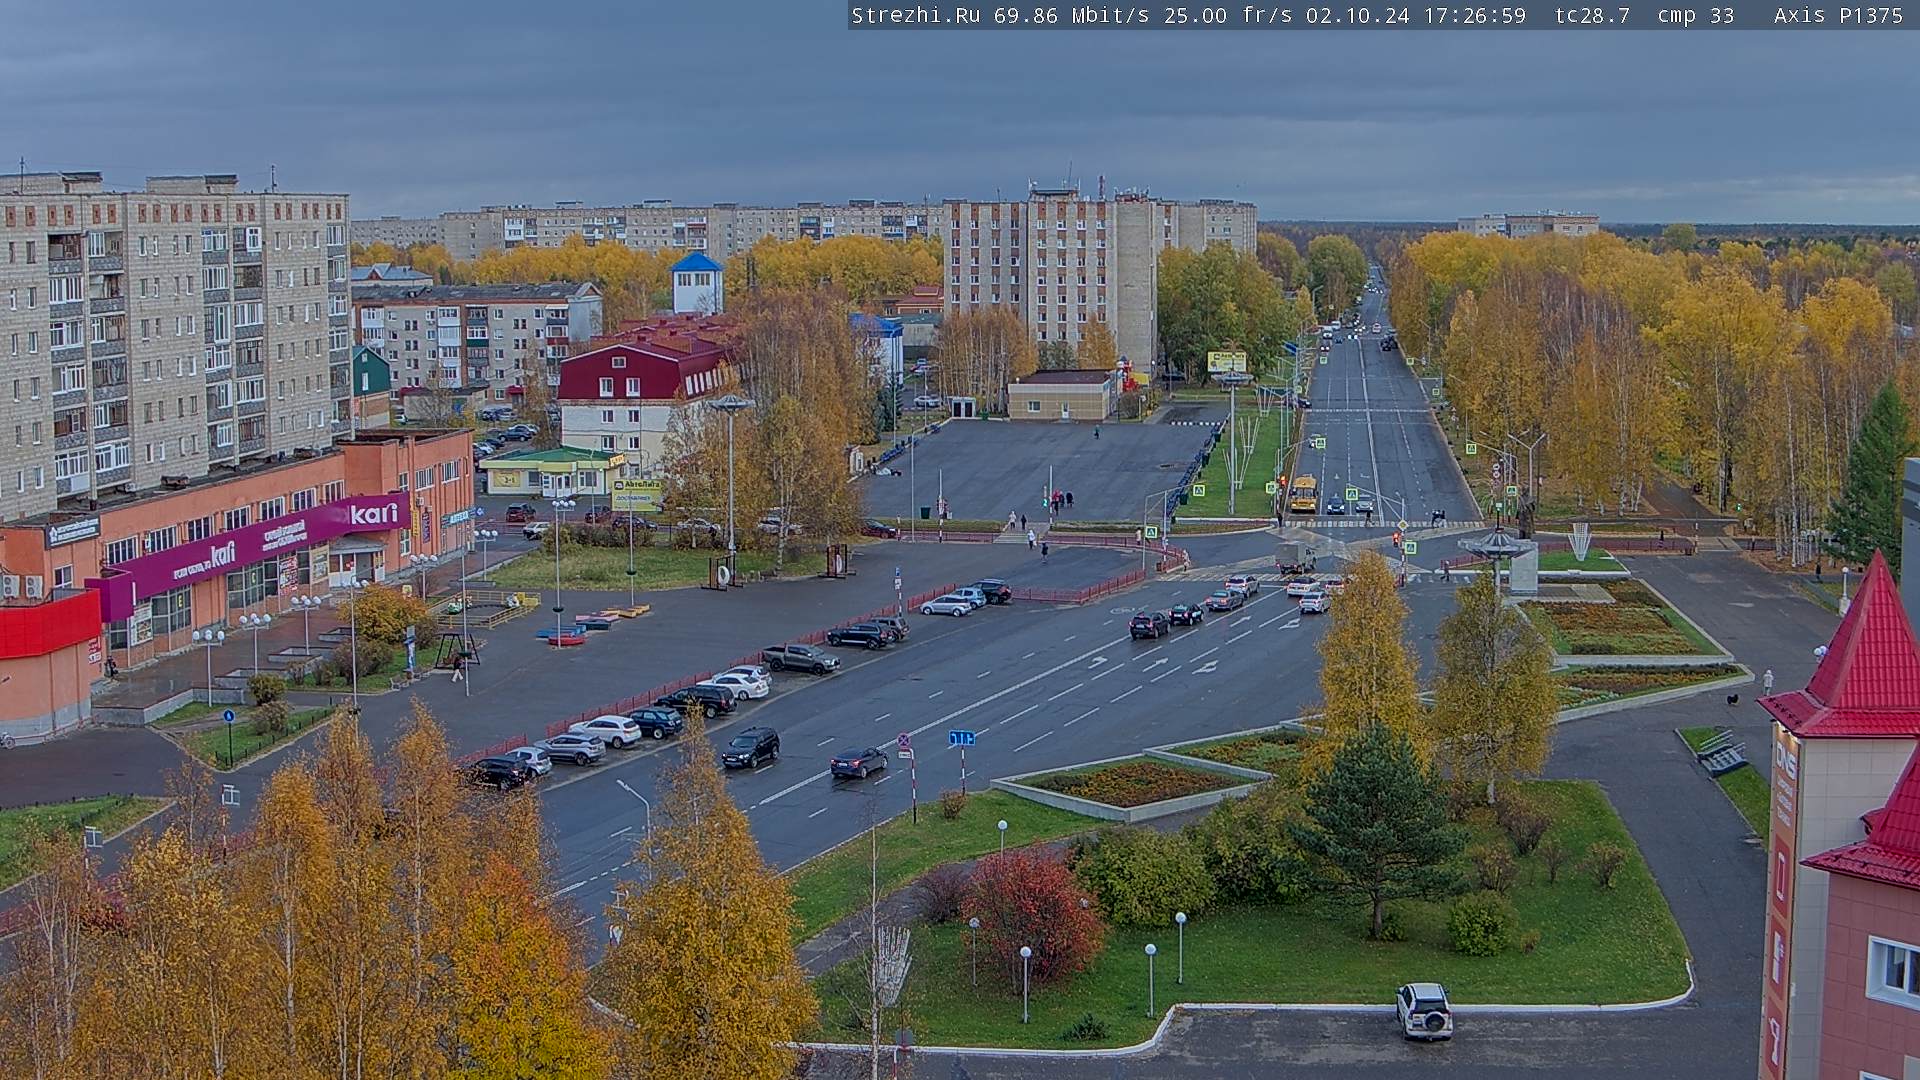
Task: Select the "Axis P1375" camera model text
Action: 1839,15
